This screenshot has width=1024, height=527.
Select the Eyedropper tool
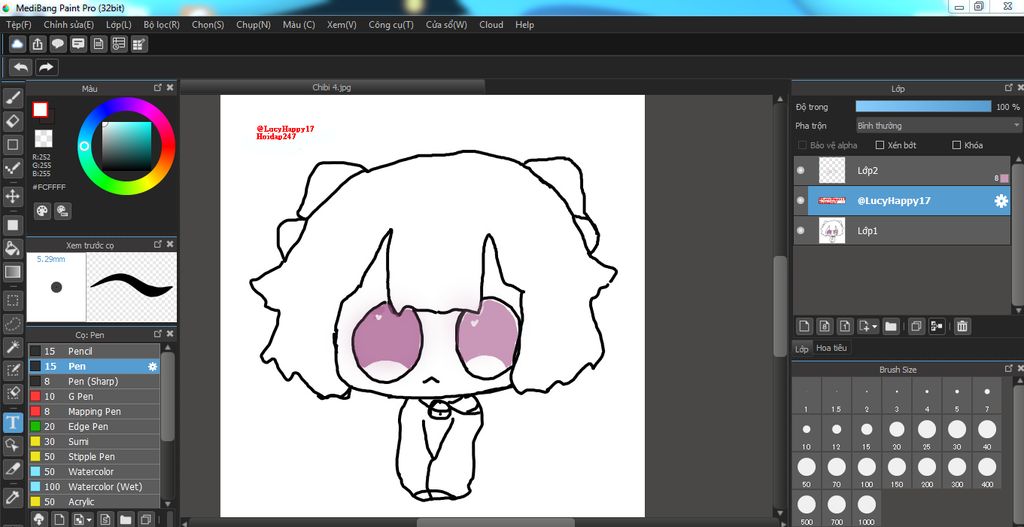click(12, 496)
